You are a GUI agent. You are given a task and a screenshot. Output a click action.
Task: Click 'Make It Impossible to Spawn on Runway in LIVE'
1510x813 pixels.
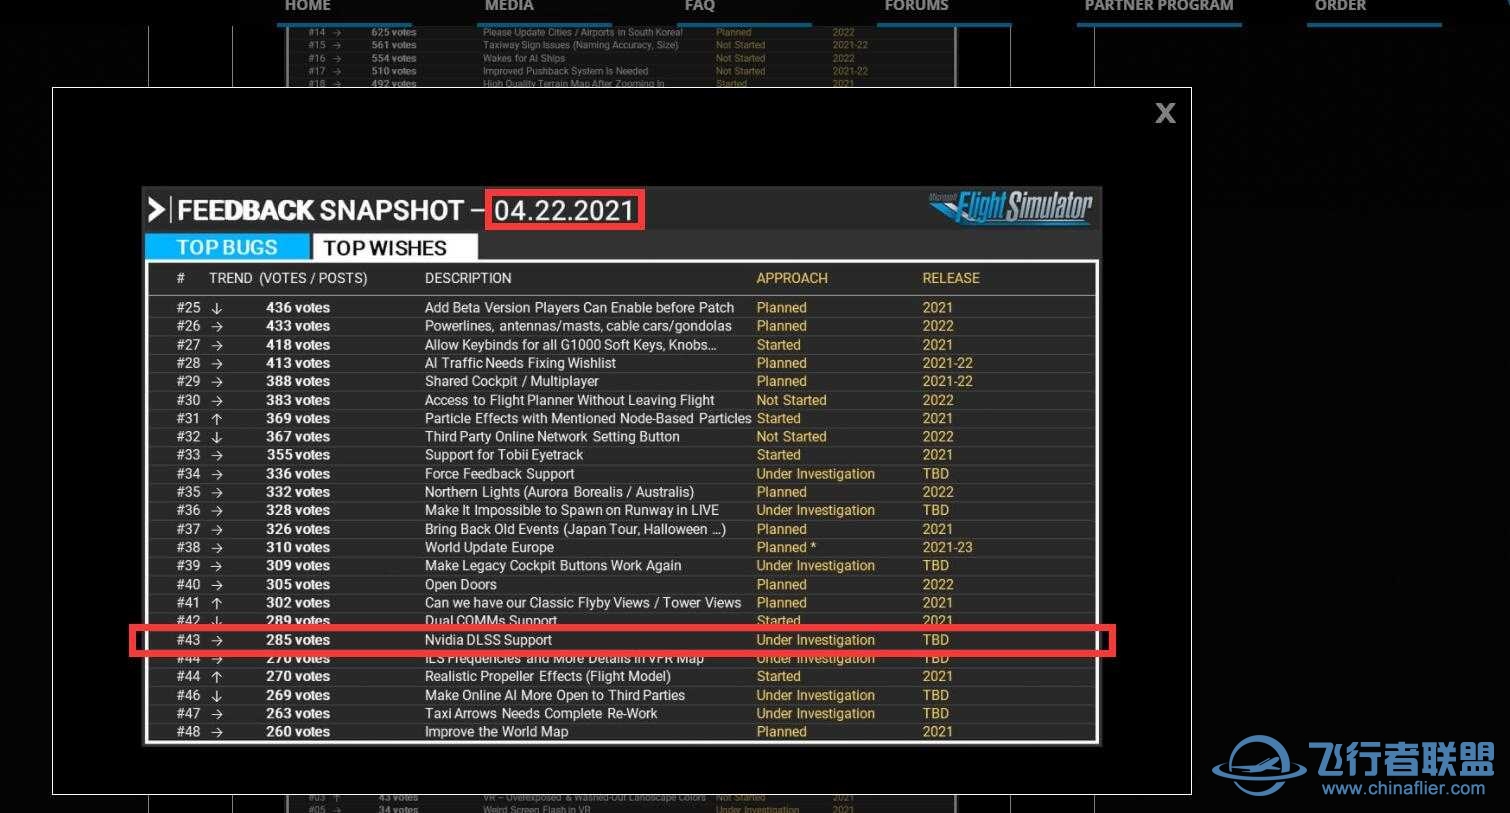point(572,510)
